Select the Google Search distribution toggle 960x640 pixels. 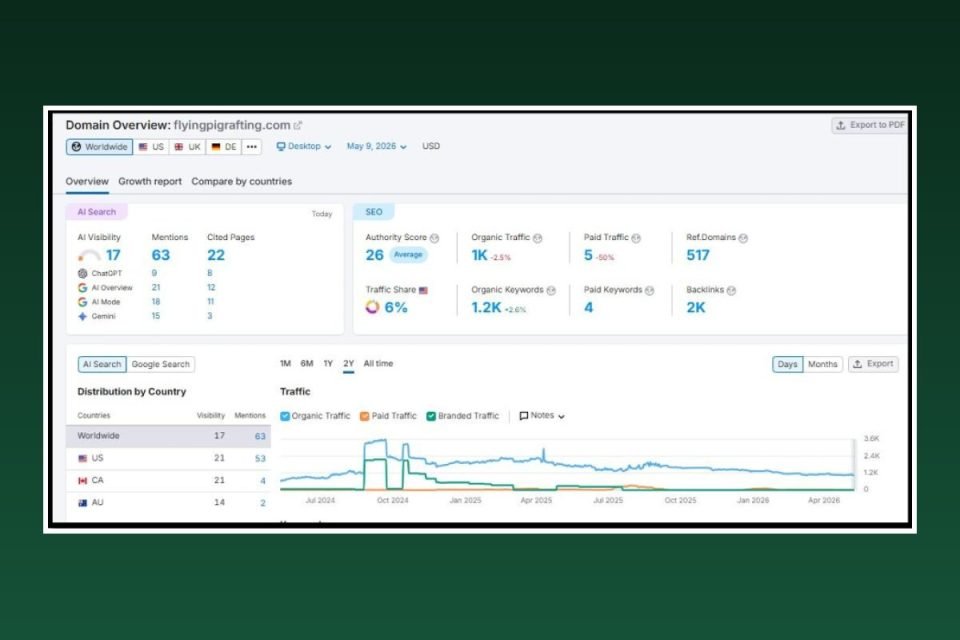tap(160, 364)
